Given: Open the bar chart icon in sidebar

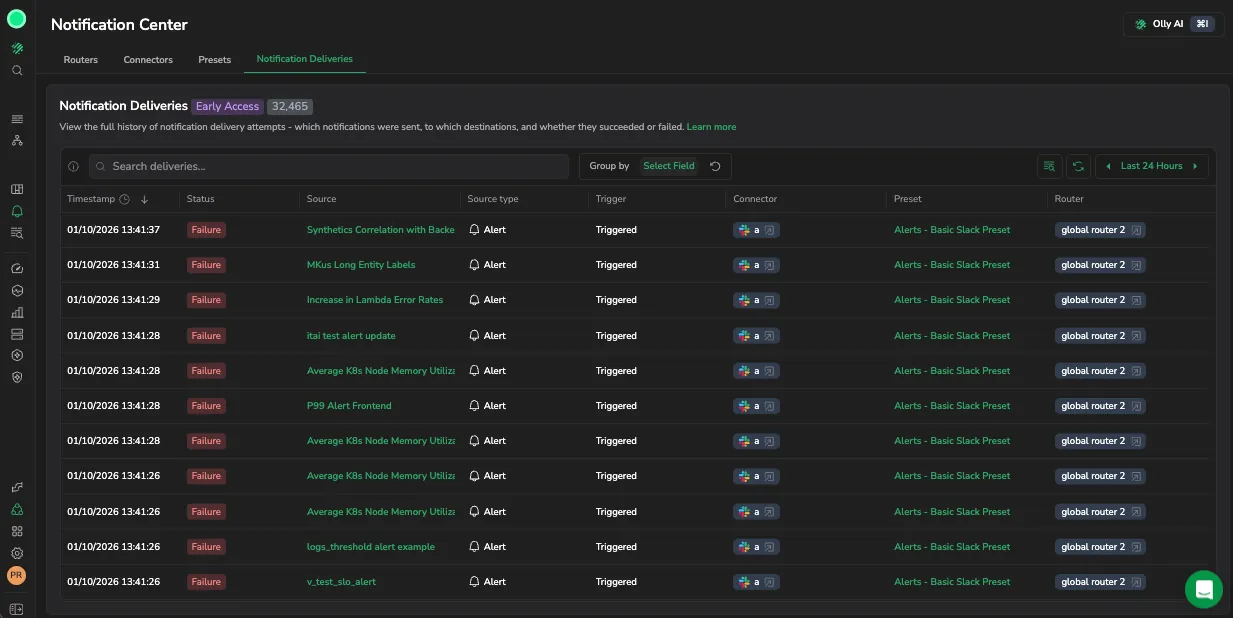Looking at the screenshot, I should click(x=17, y=312).
